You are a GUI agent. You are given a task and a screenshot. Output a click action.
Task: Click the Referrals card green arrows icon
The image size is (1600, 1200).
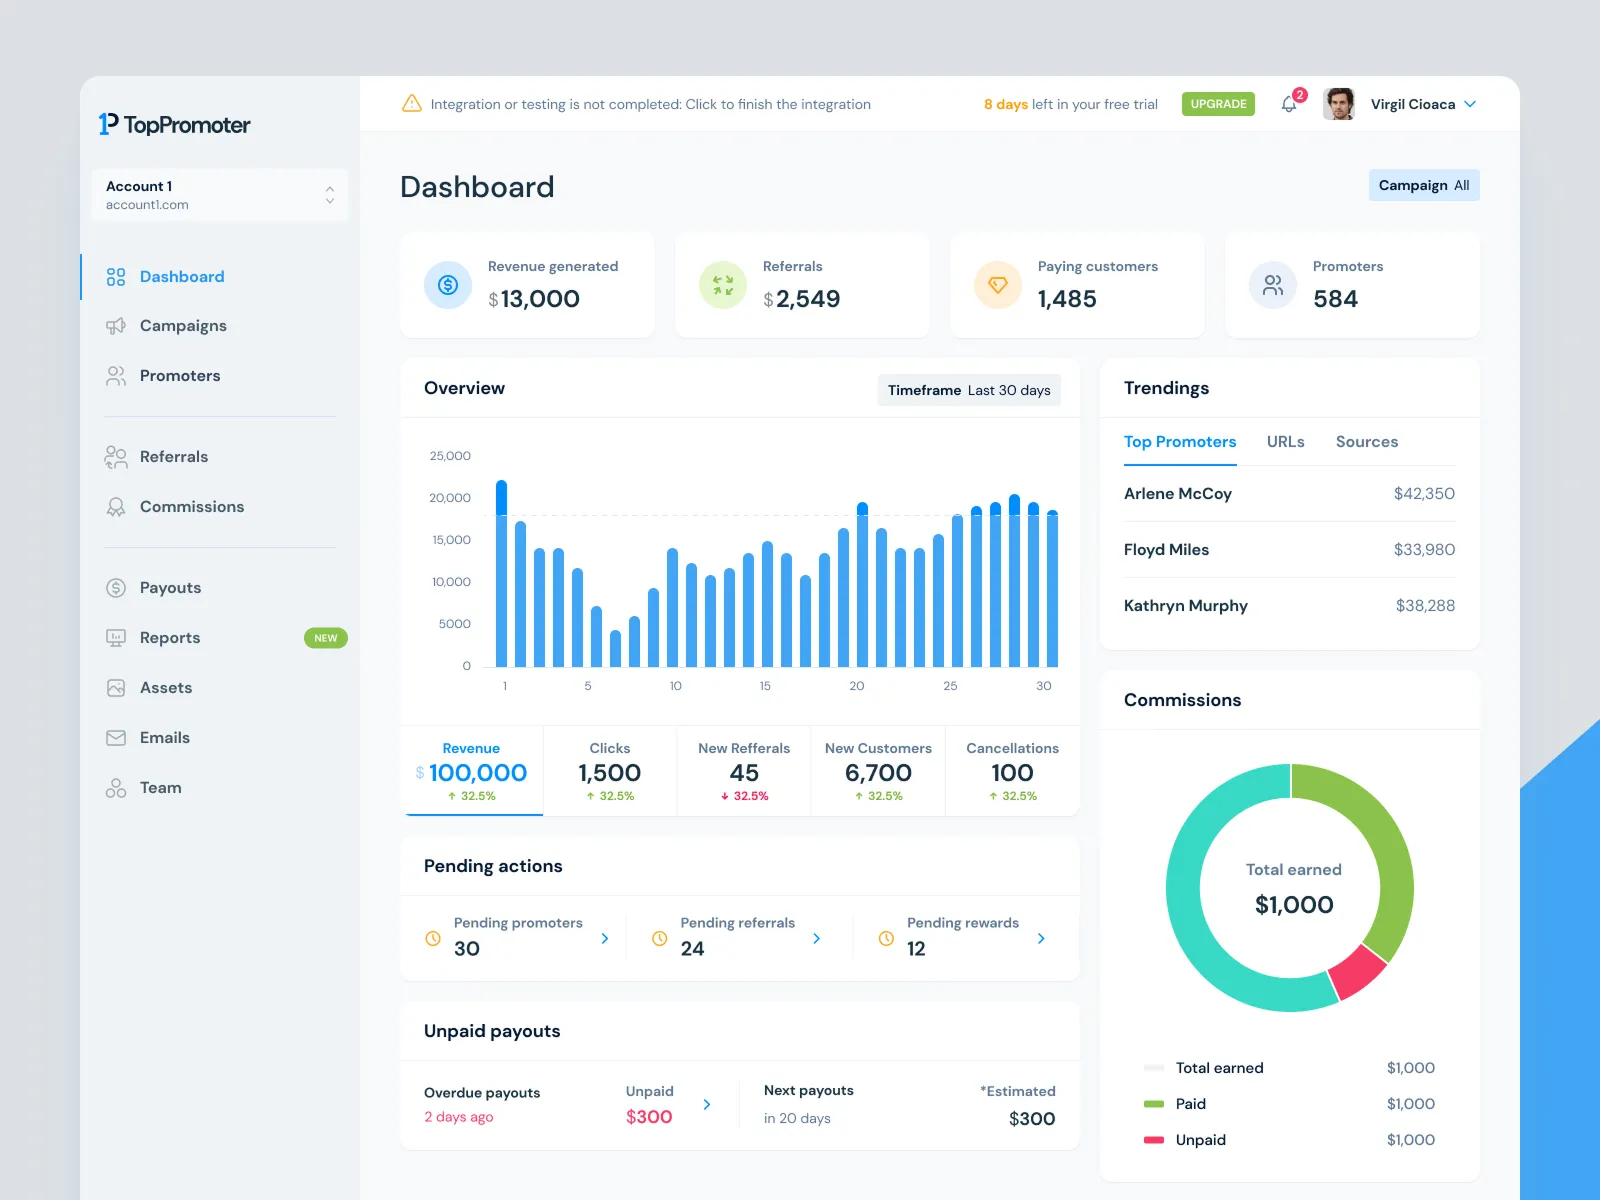[723, 285]
